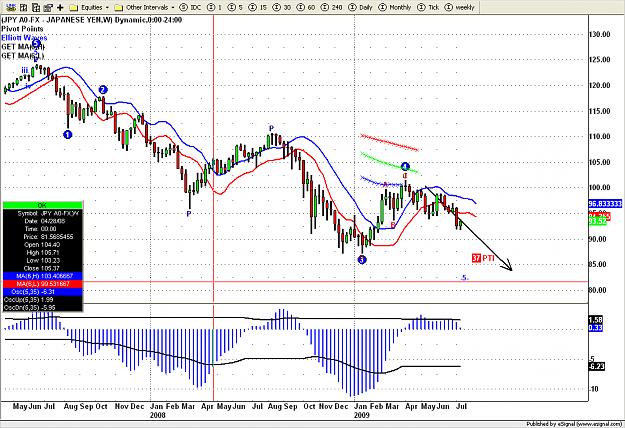This screenshot has height=428, width=625.
Task: Click the Elliott Waves study label
Action: click(x=24, y=38)
